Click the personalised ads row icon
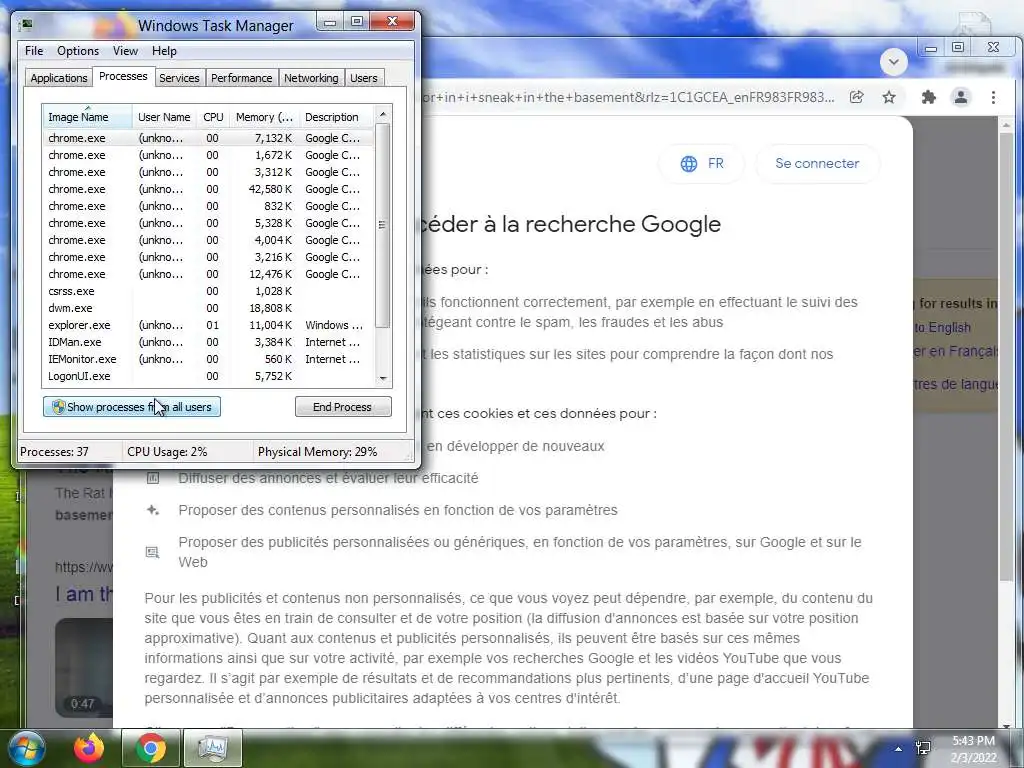 tap(152, 552)
